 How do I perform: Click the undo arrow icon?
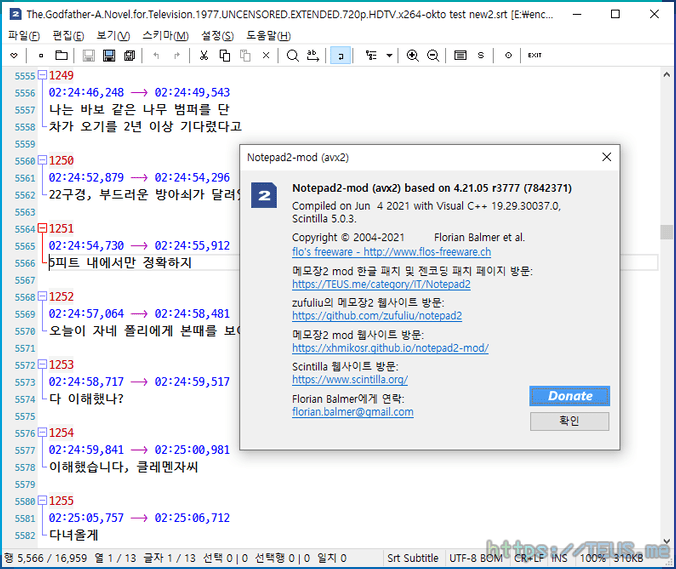click(156, 55)
